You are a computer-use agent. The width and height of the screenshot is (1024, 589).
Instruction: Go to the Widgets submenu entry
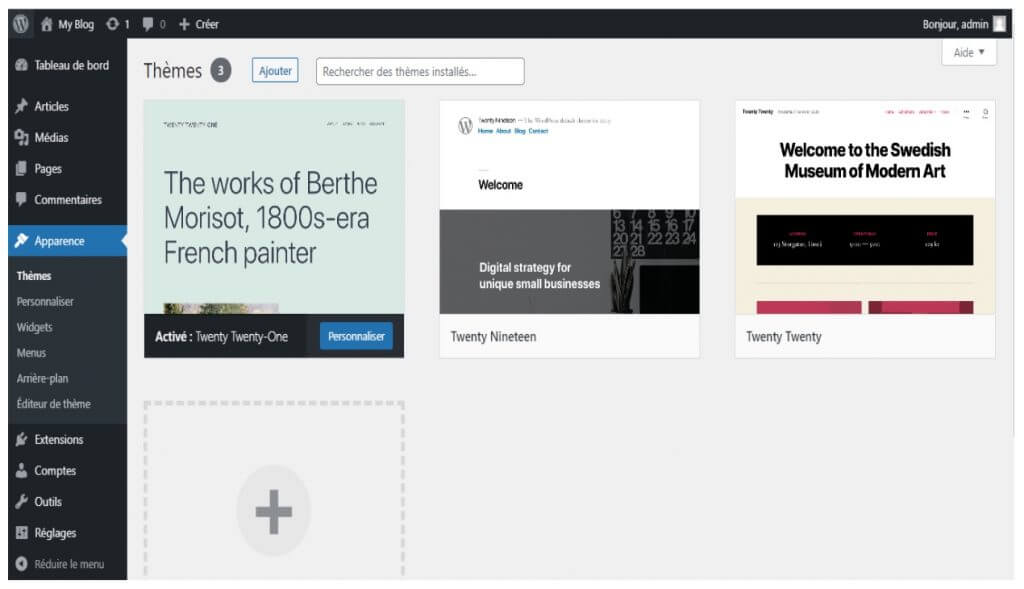35,327
